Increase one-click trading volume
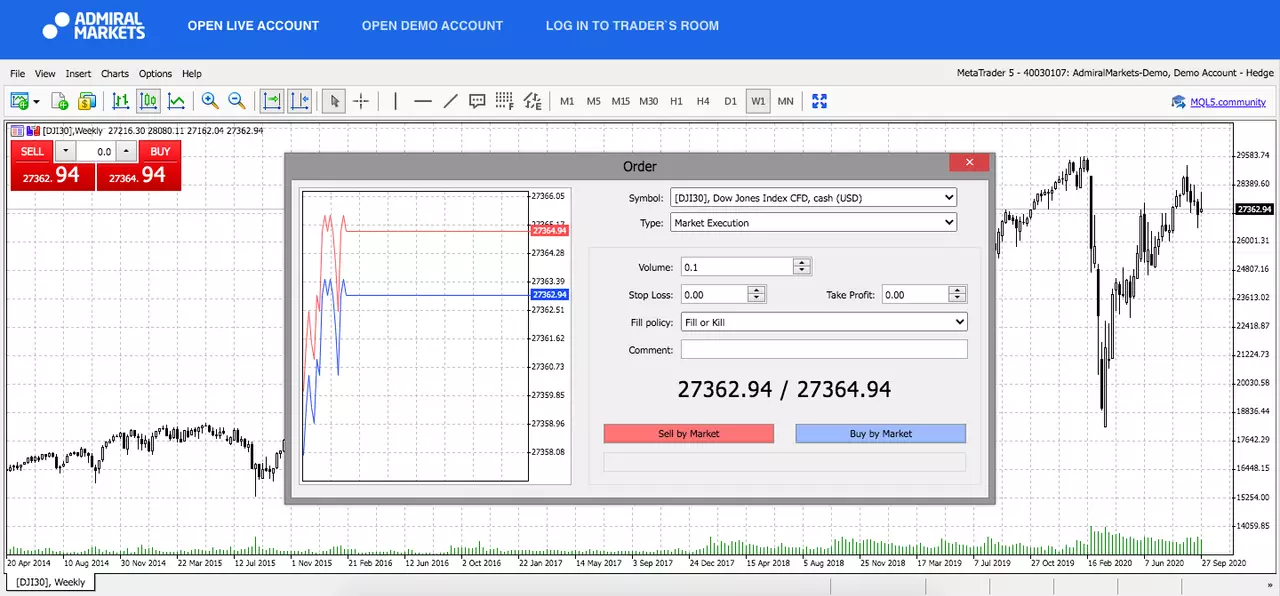This screenshot has width=1280, height=596. click(x=125, y=152)
